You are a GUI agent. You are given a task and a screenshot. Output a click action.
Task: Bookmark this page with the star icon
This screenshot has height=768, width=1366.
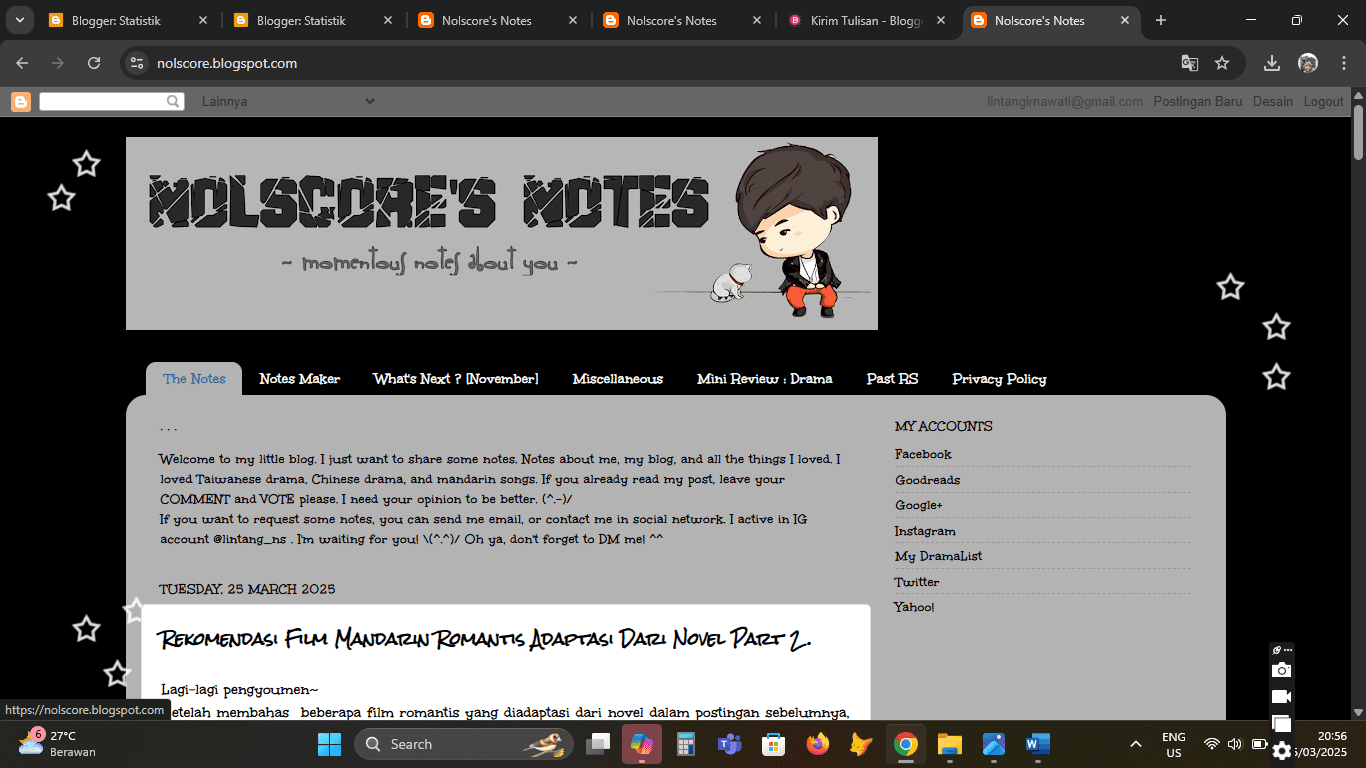[1222, 63]
